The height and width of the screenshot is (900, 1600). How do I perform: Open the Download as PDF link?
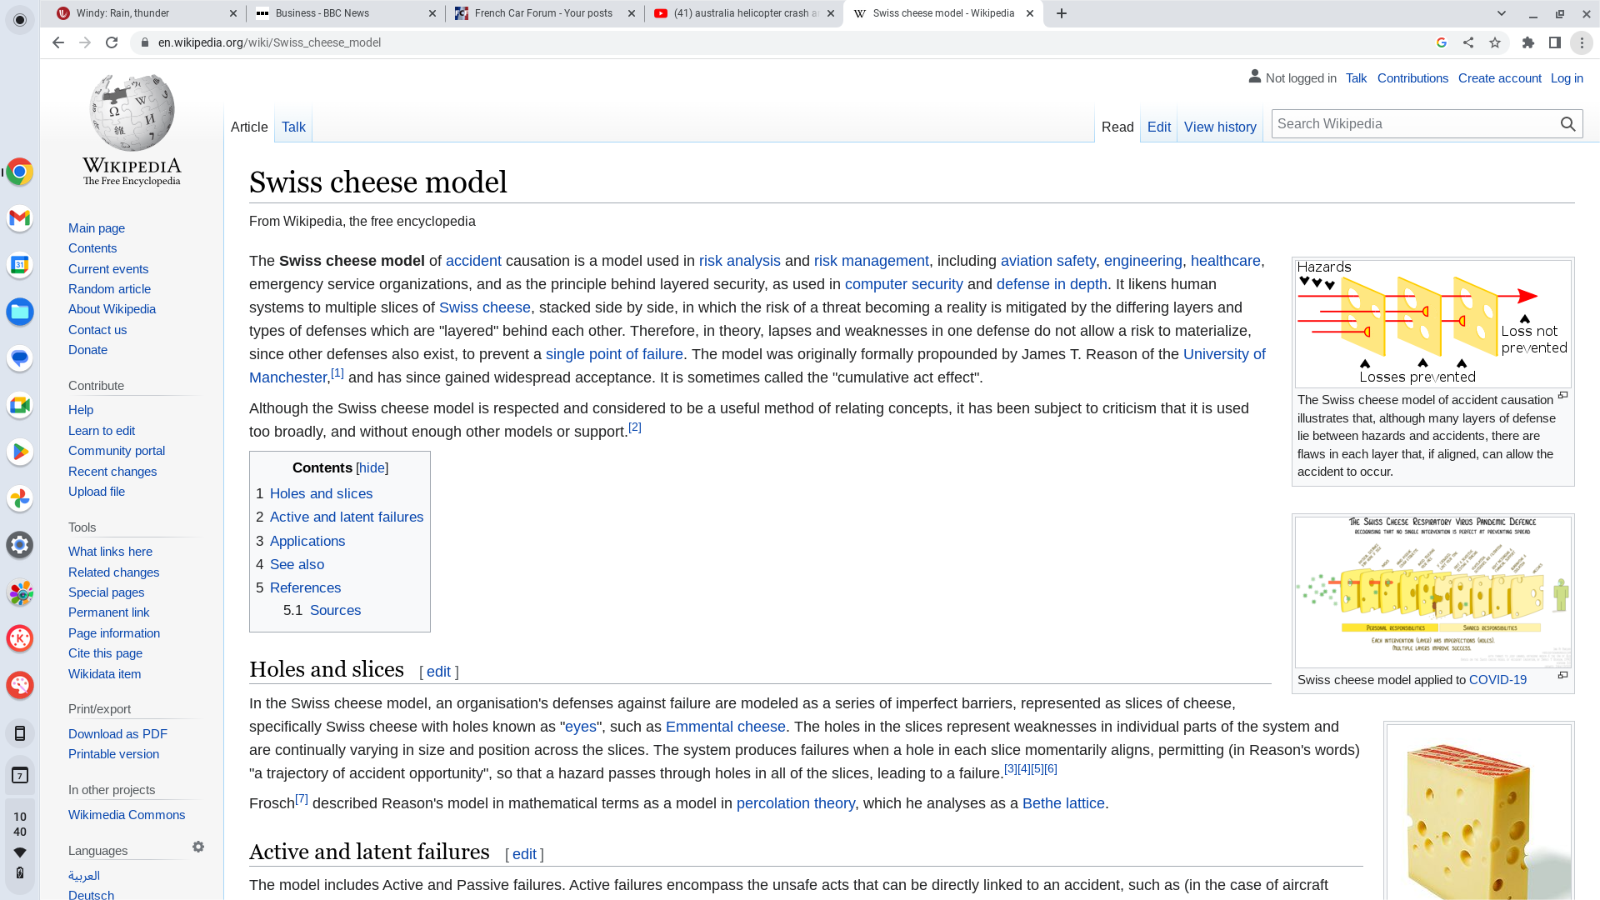[118, 734]
